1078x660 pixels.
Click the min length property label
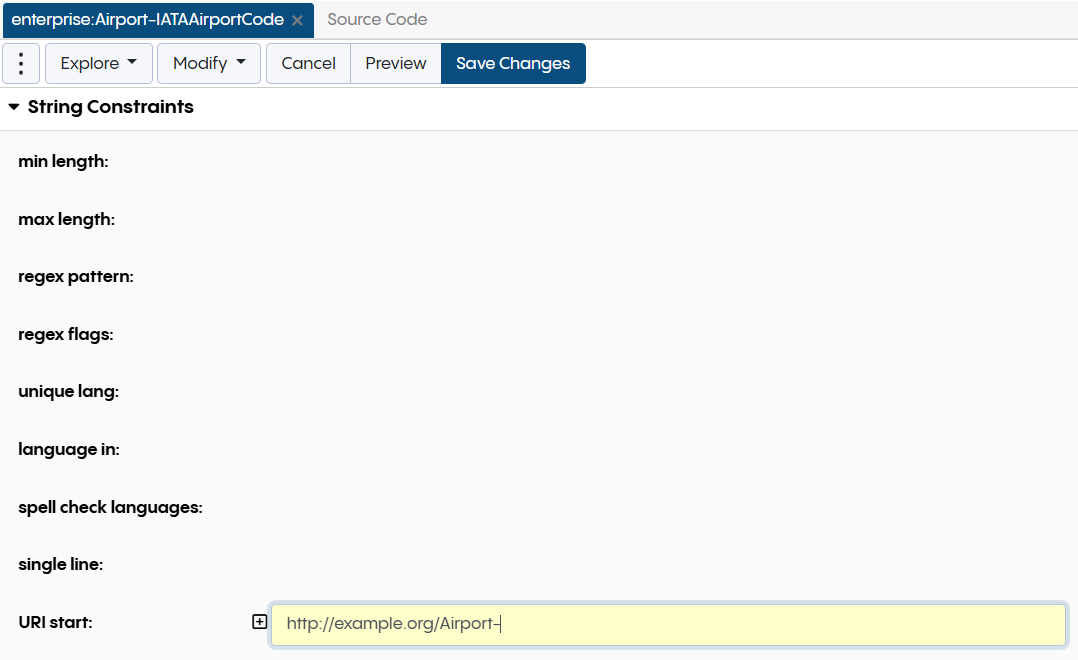(x=63, y=161)
